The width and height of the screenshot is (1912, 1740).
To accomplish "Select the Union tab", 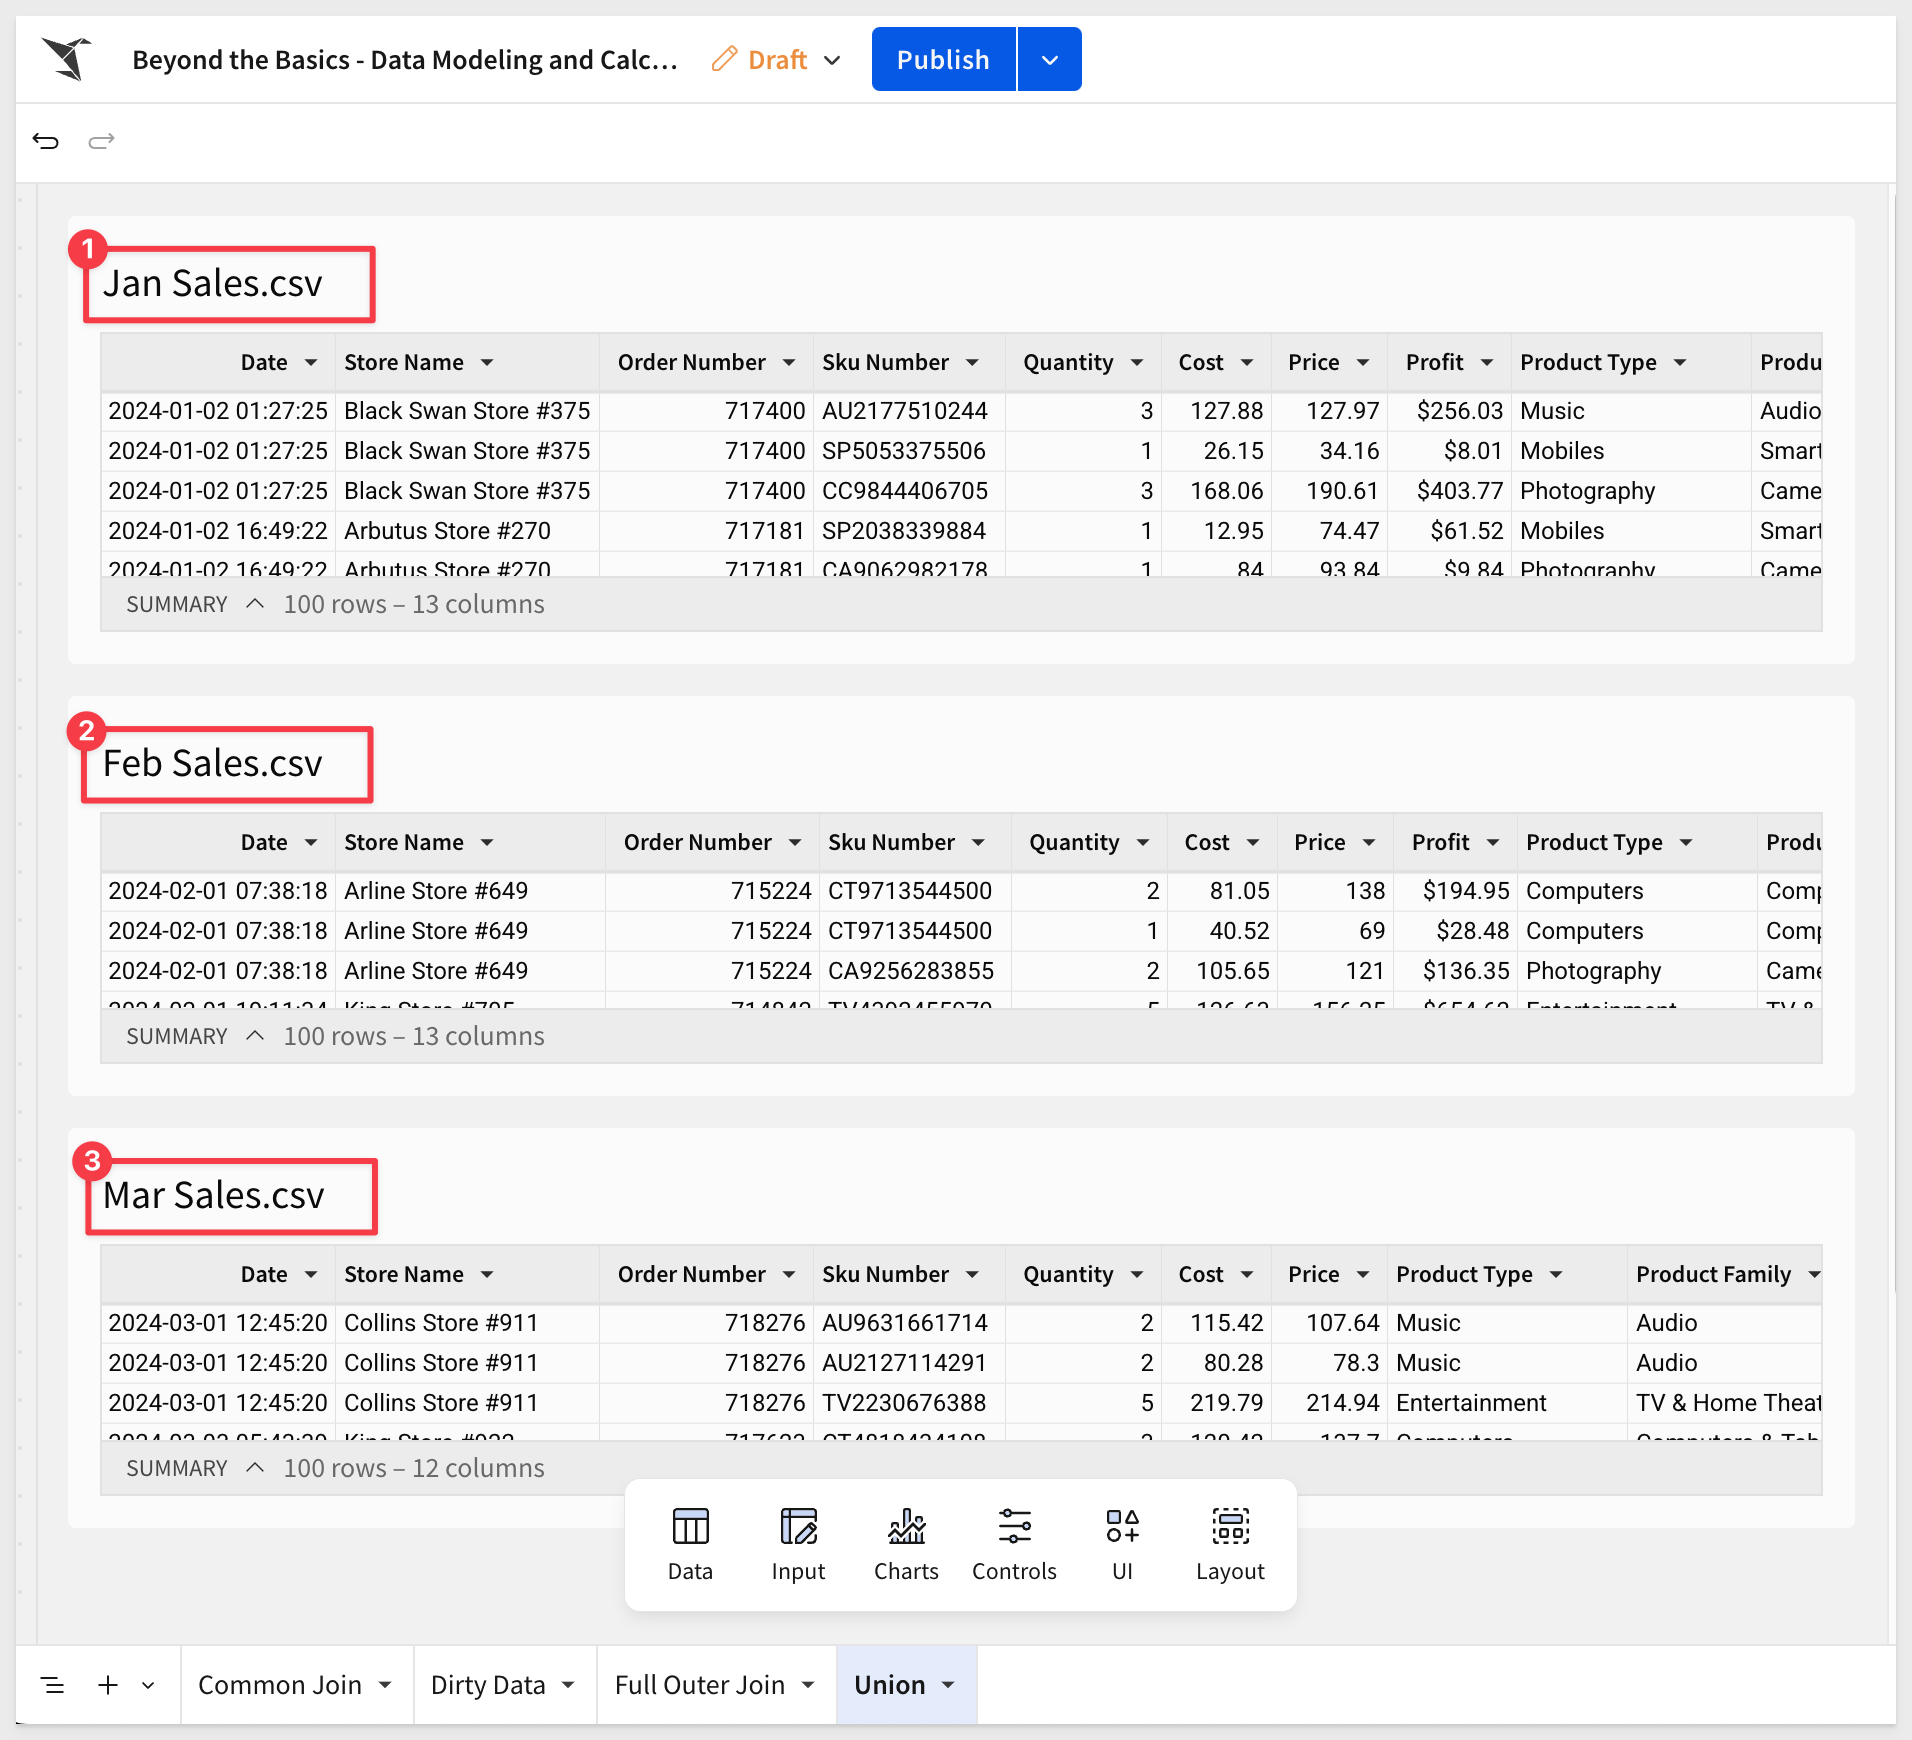I will pos(890,1685).
